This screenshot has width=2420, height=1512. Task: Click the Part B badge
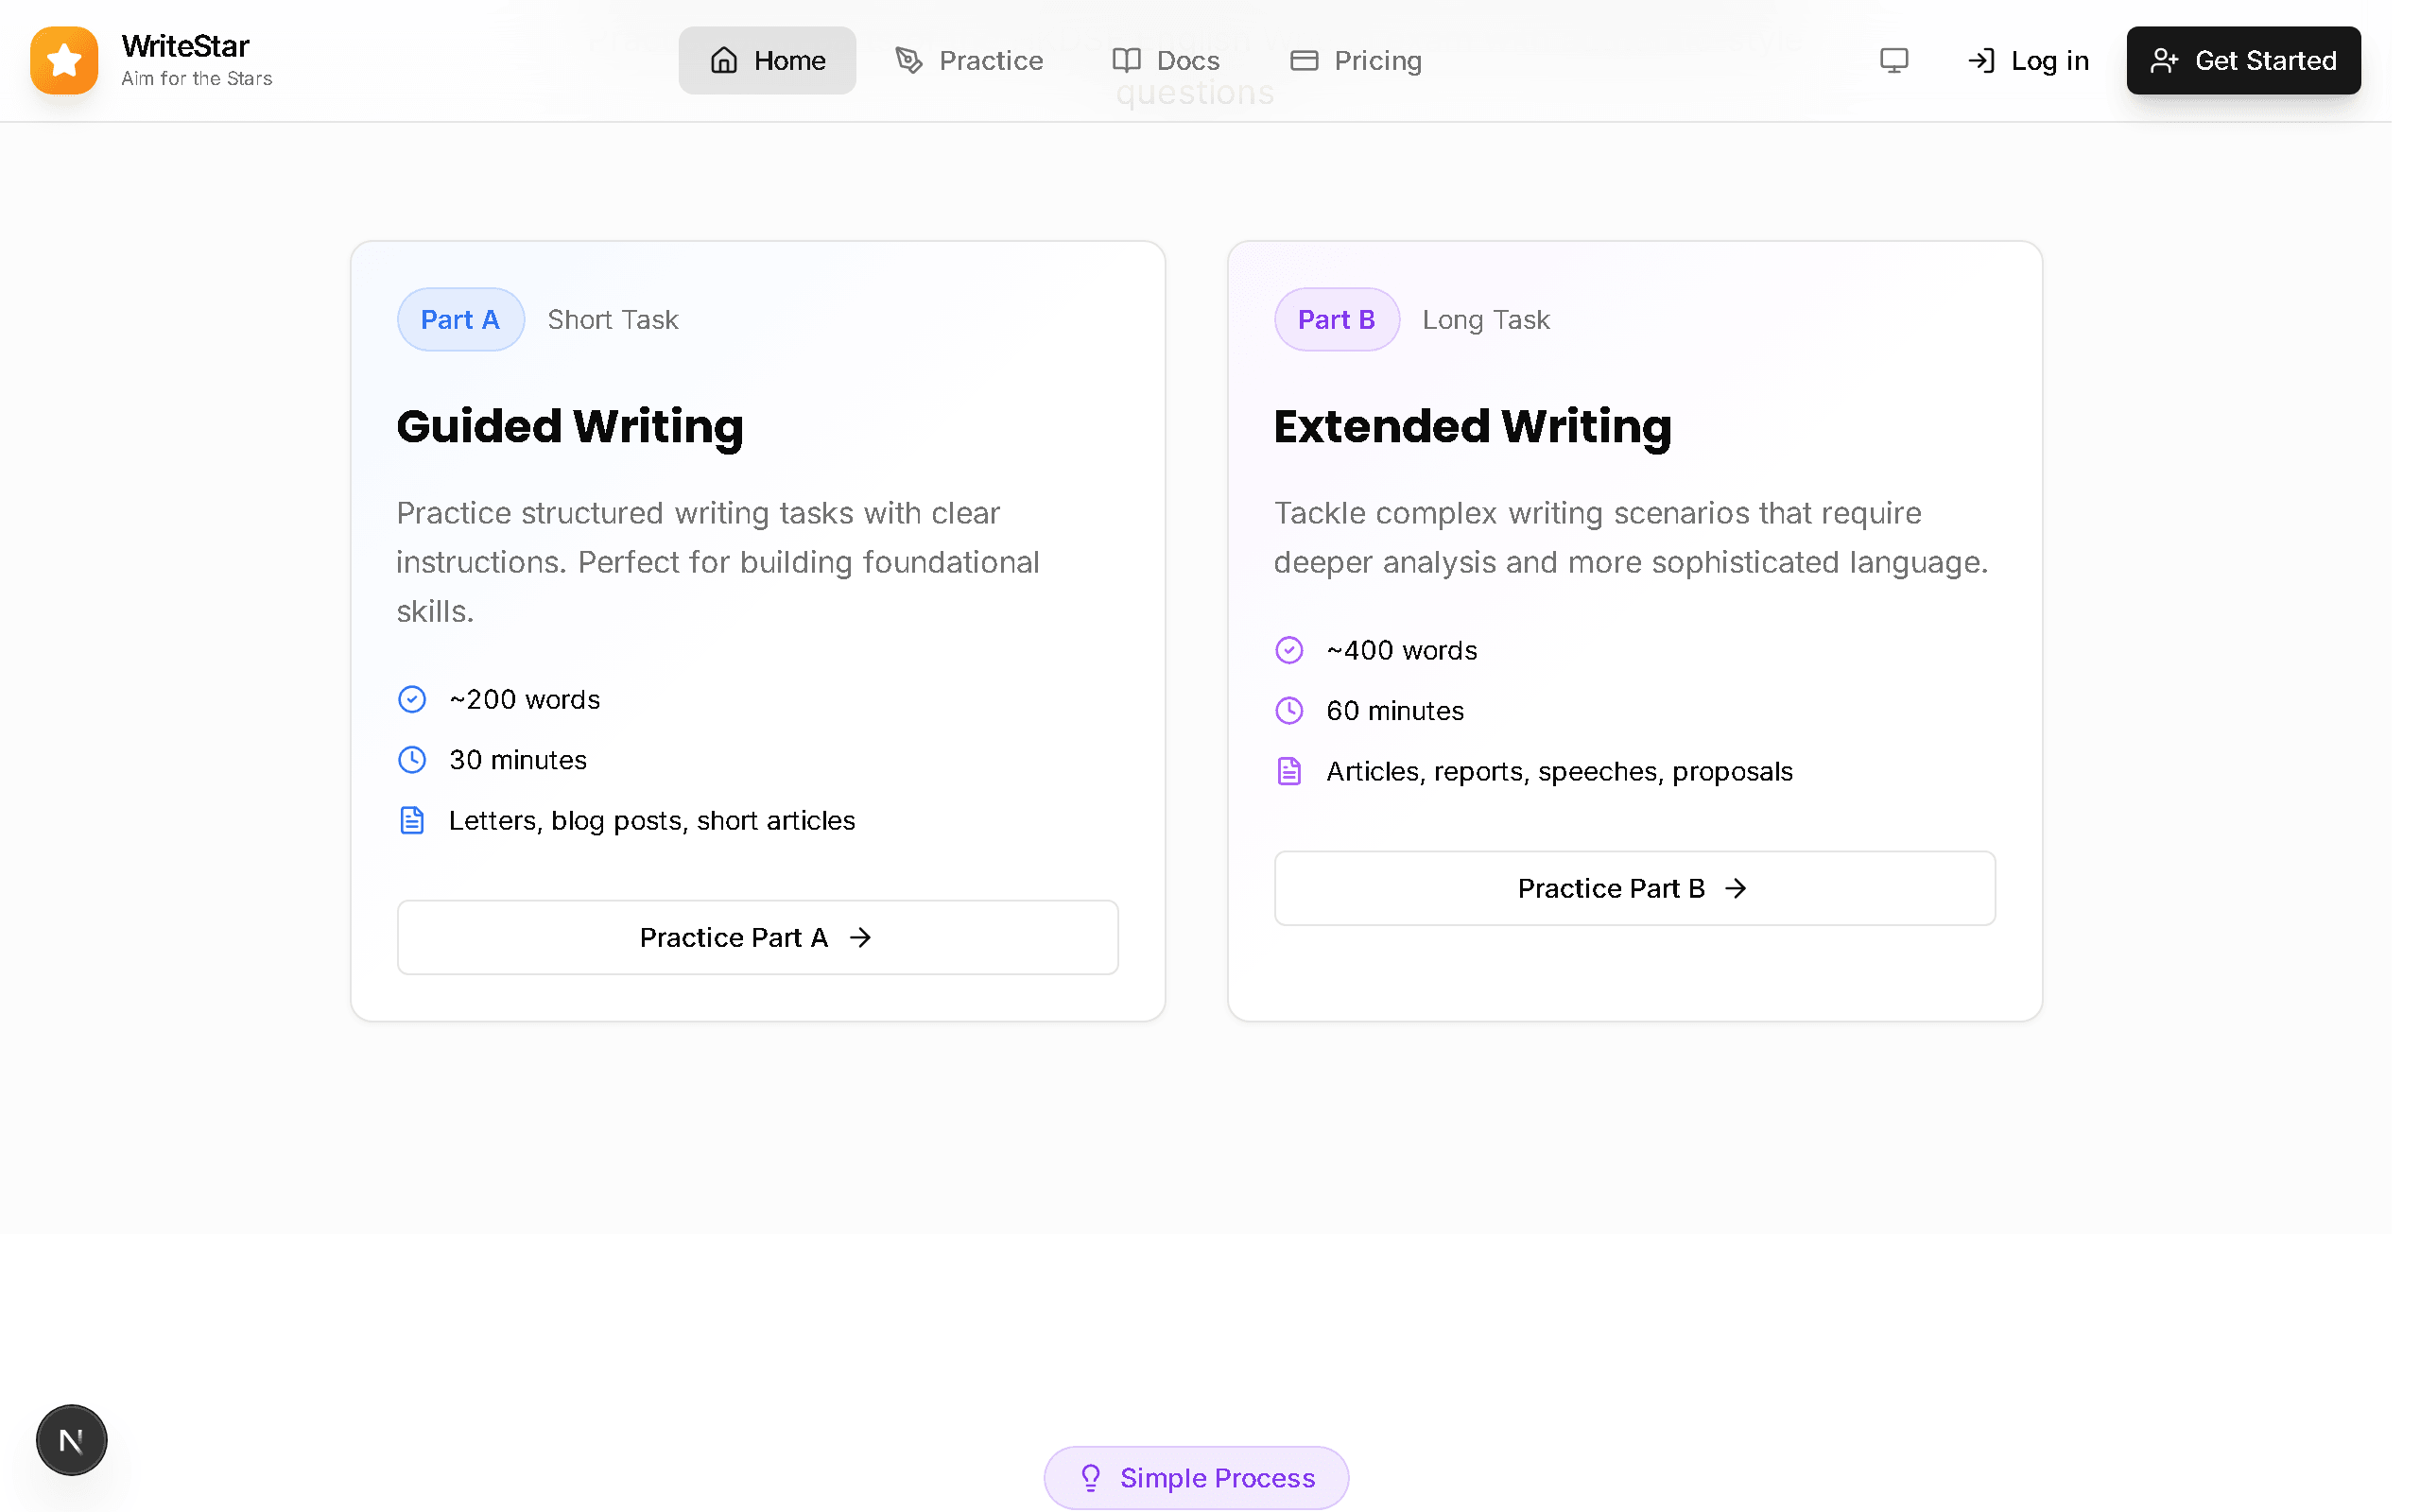[x=1336, y=319]
